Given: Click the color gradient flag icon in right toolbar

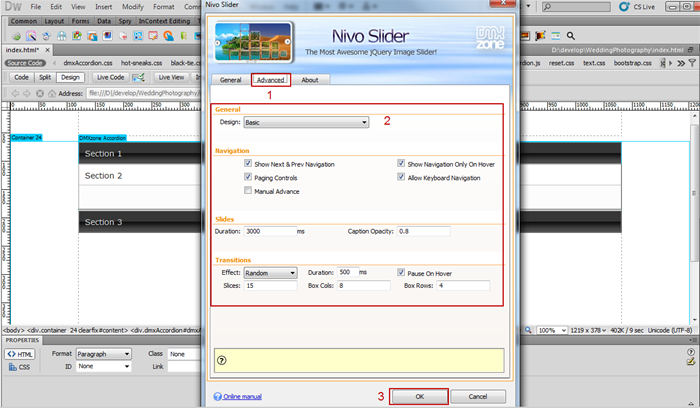Looking at the screenshot, I should click(x=540, y=36).
